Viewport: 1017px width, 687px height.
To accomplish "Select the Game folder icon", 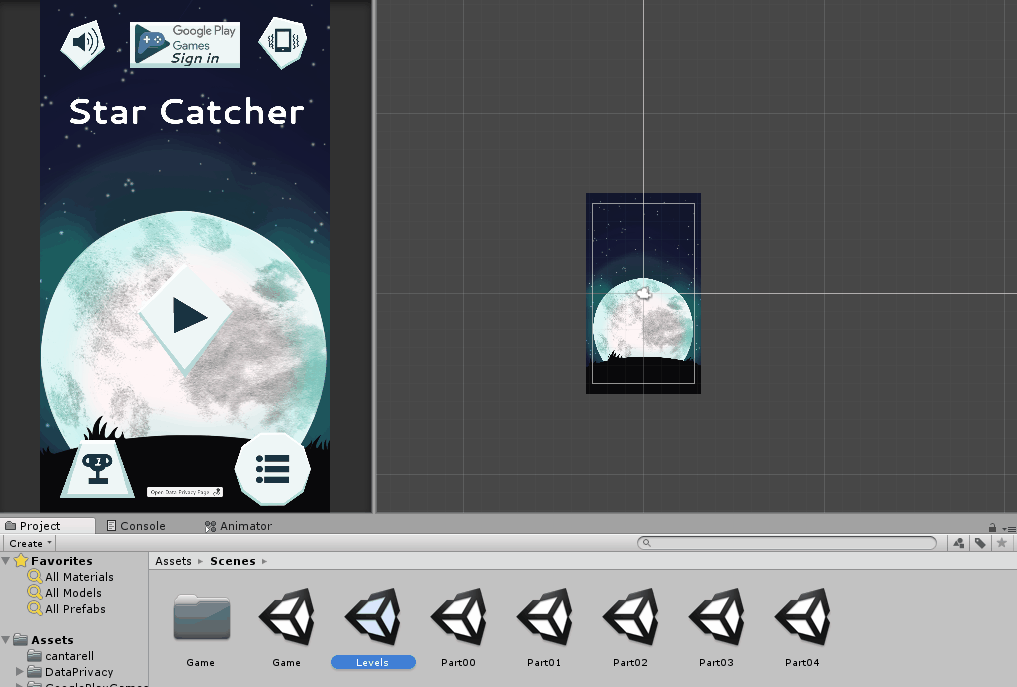I will coord(201,618).
